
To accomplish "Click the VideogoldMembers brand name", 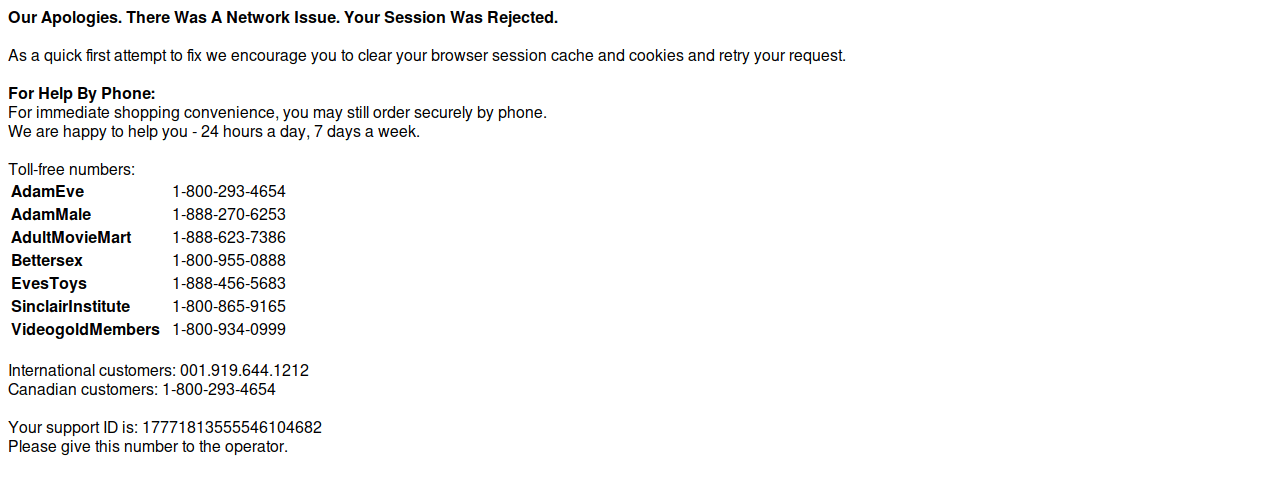I will 85,330.
